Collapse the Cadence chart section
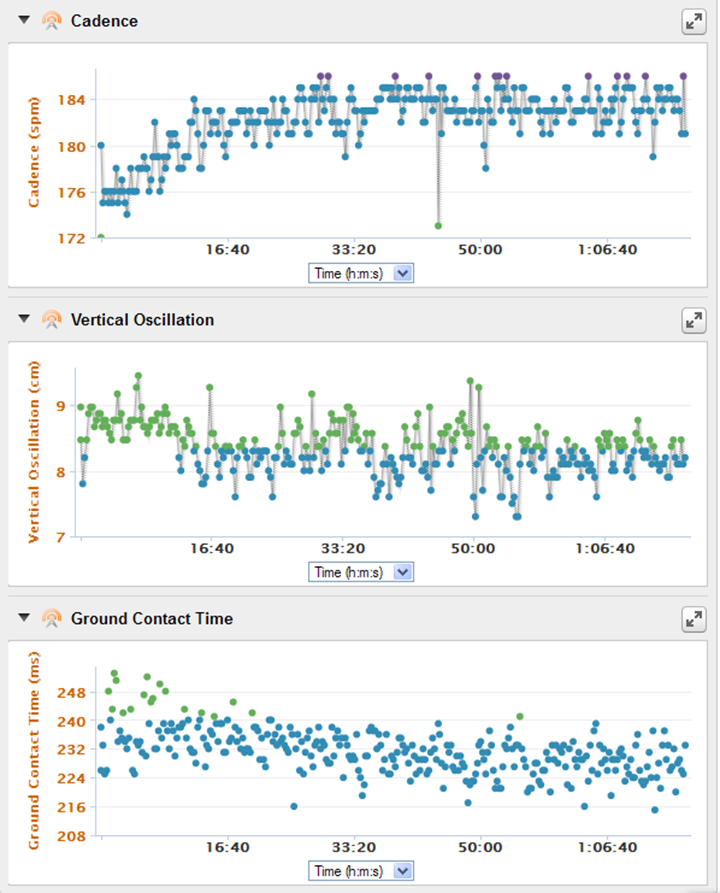The height and width of the screenshot is (893, 720). tap(24, 20)
